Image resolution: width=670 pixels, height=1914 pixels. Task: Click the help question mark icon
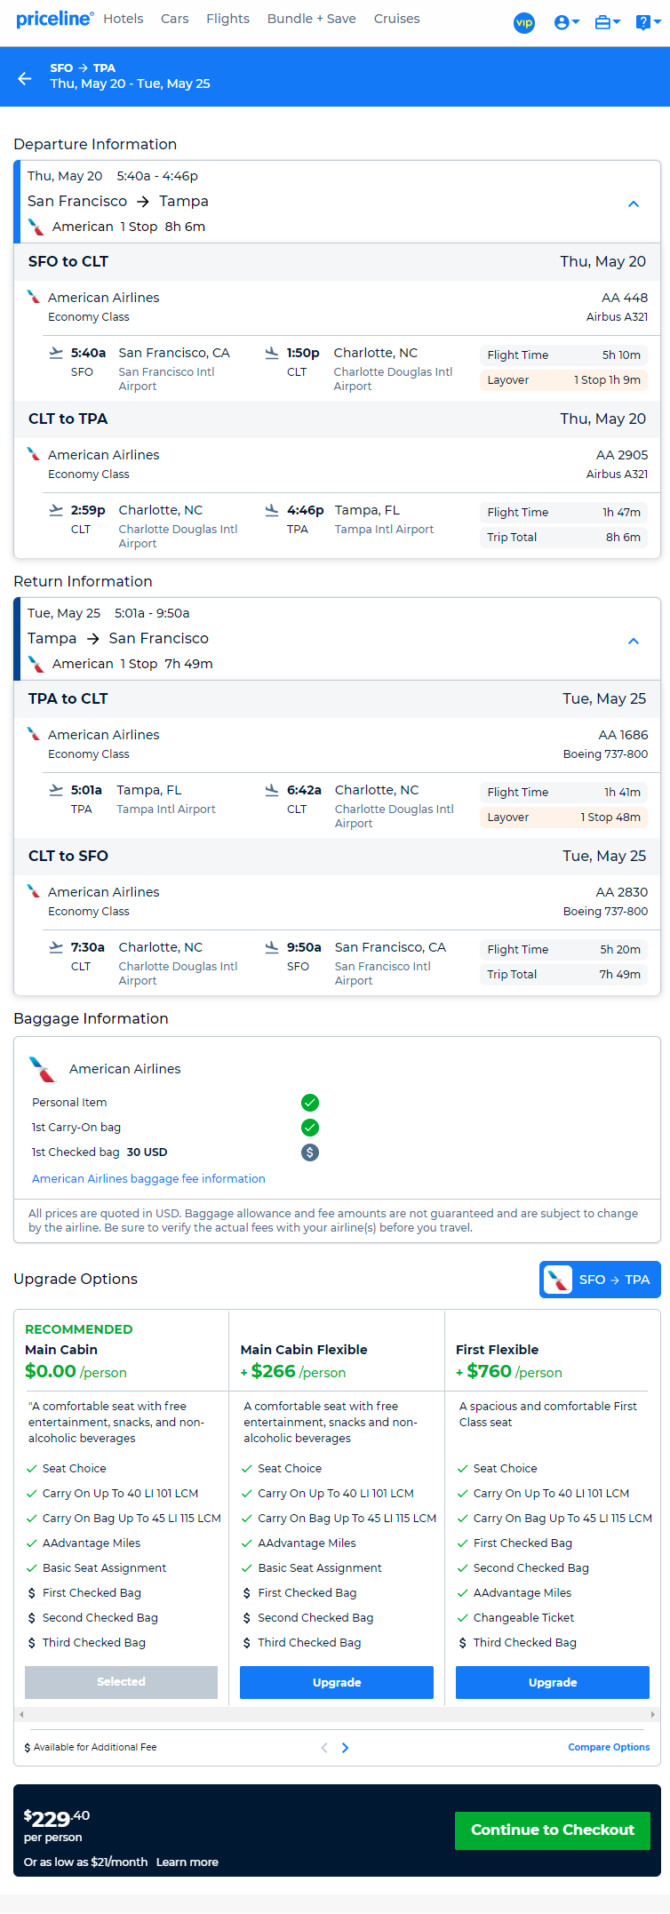[646, 22]
